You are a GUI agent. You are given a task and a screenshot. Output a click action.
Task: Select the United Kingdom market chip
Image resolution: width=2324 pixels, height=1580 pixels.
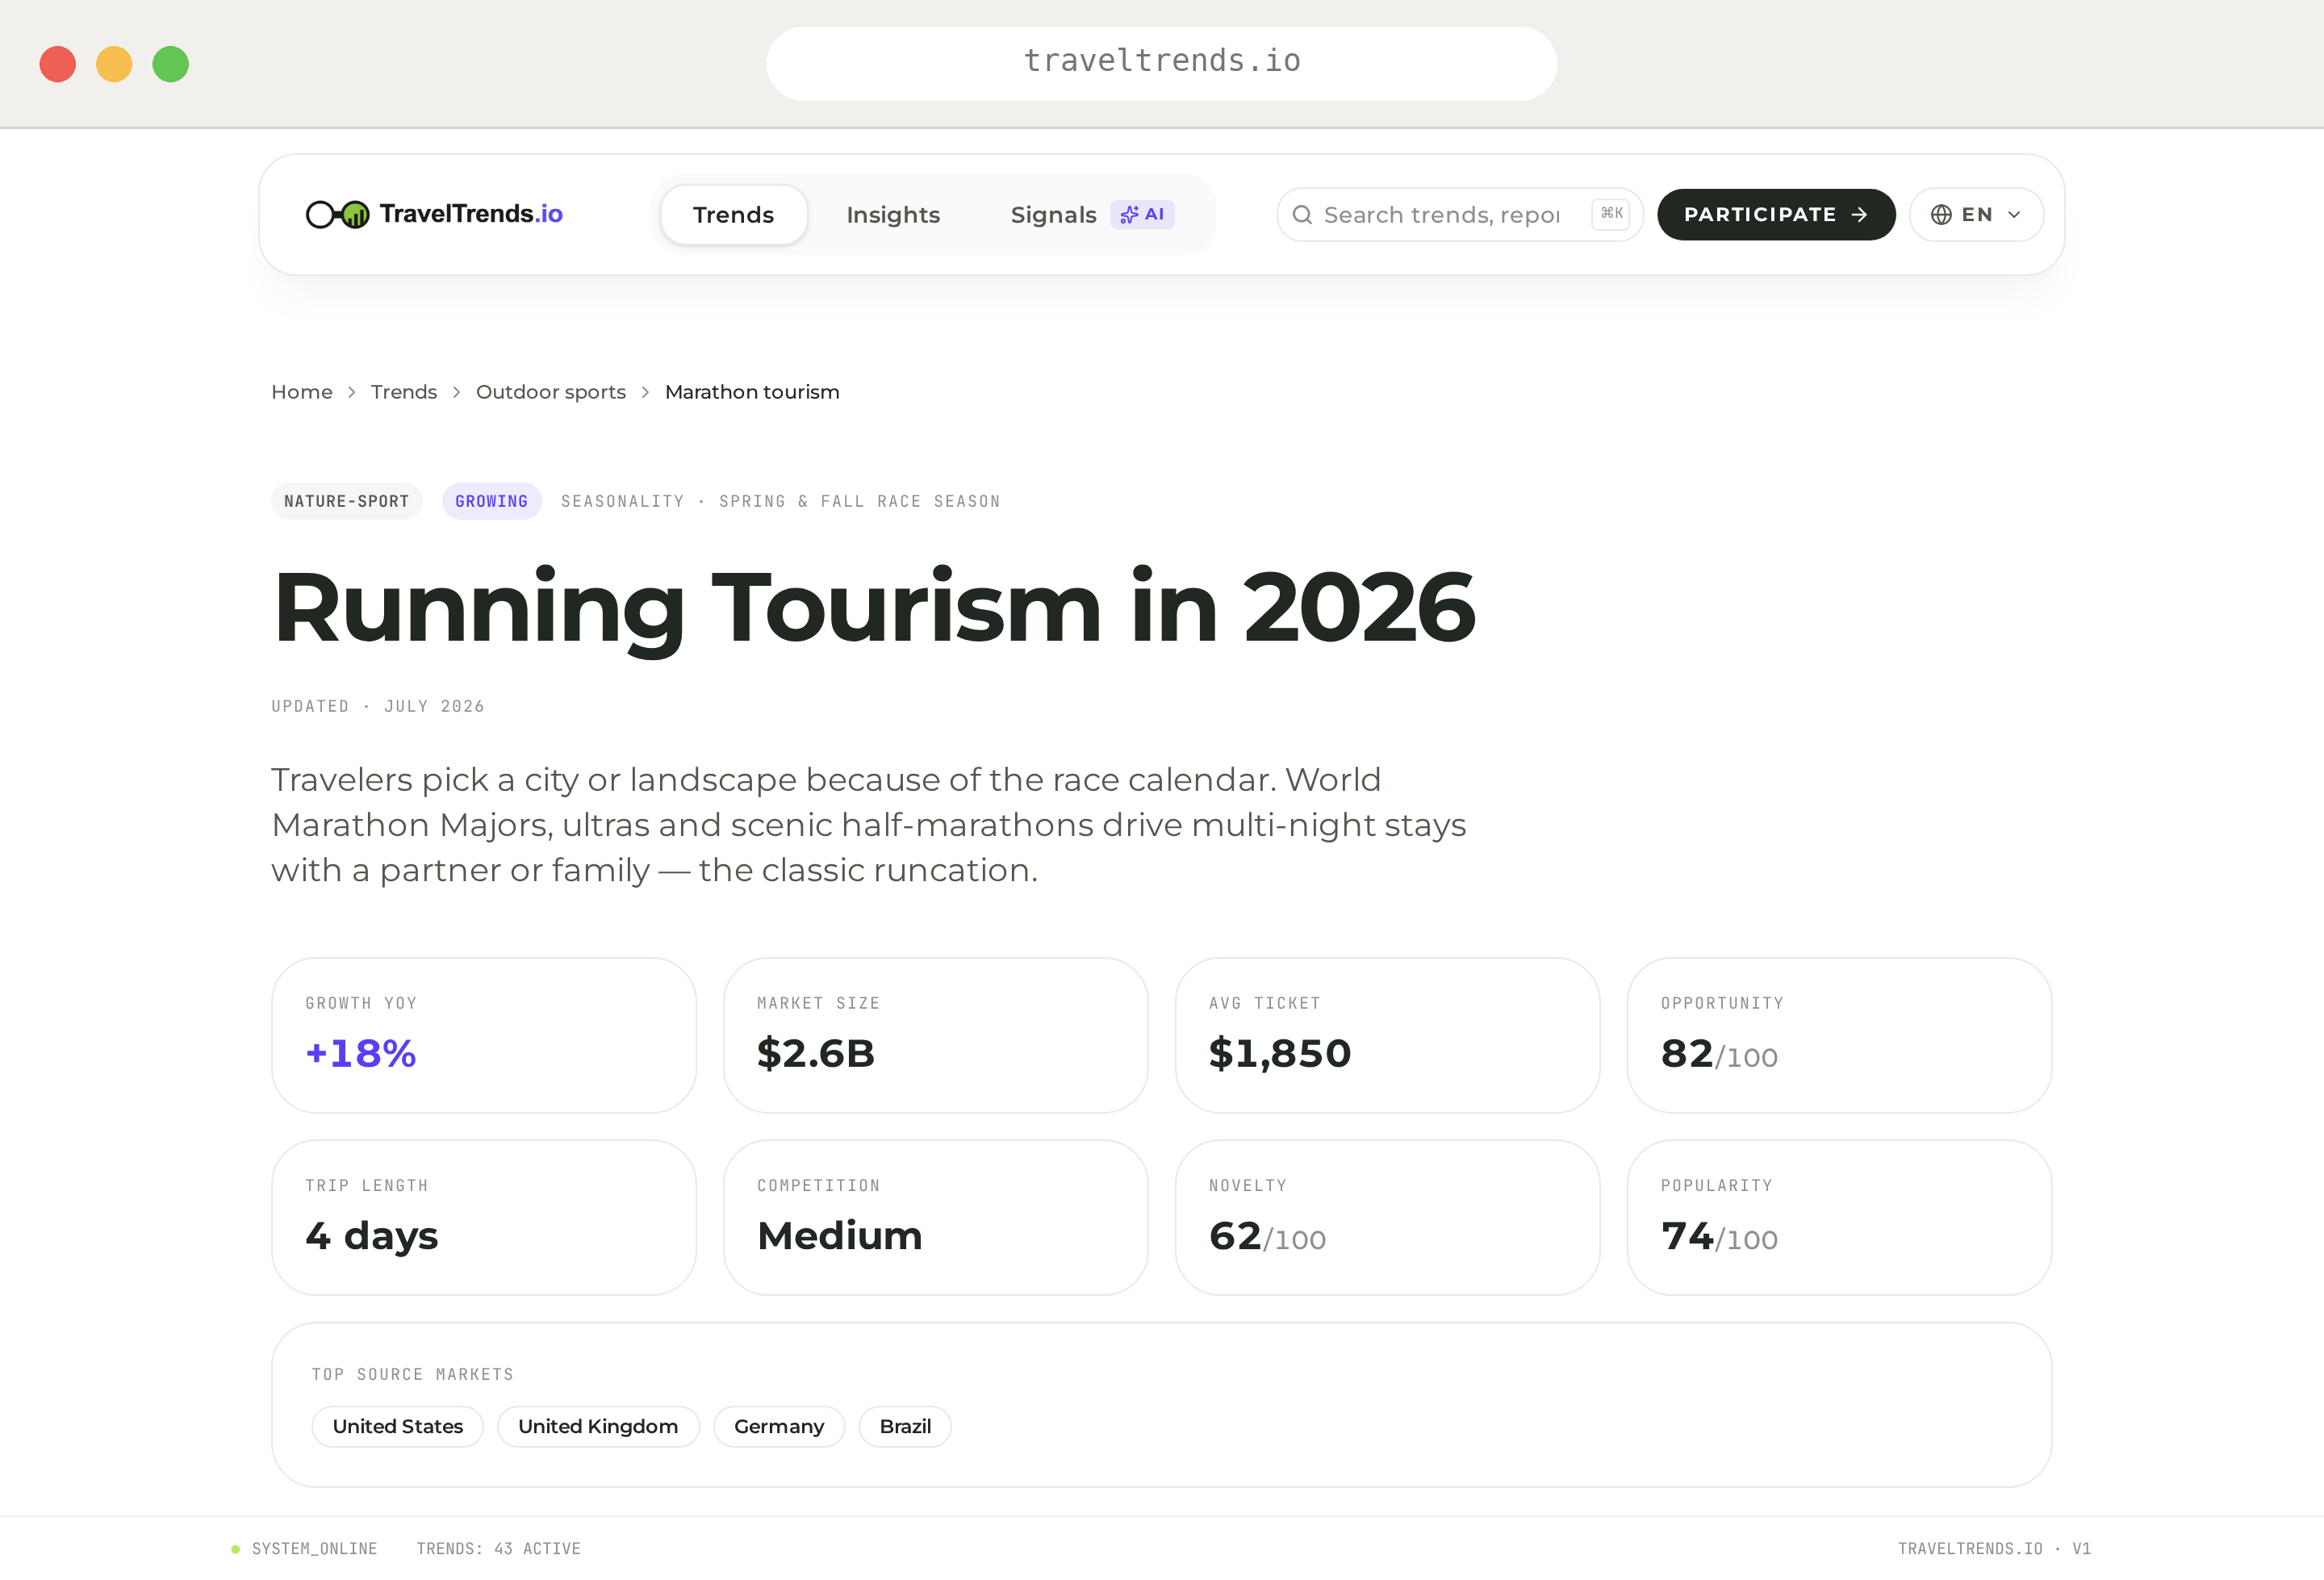coord(598,1426)
